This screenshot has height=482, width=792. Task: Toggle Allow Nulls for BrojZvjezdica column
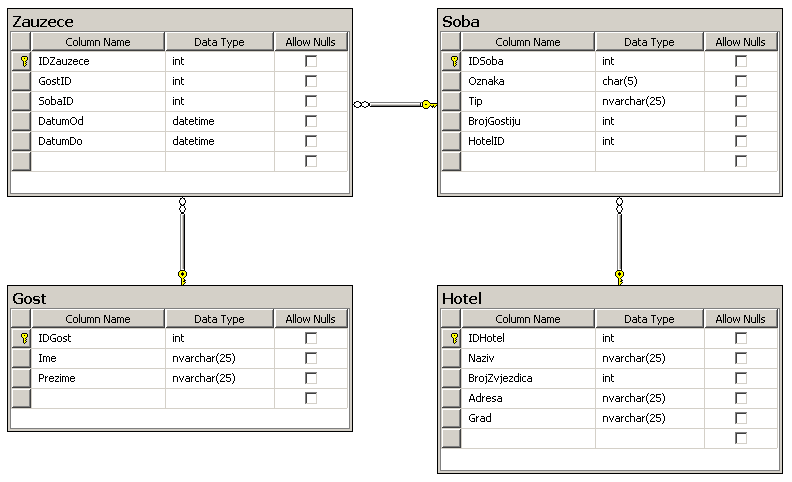pos(741,378)
